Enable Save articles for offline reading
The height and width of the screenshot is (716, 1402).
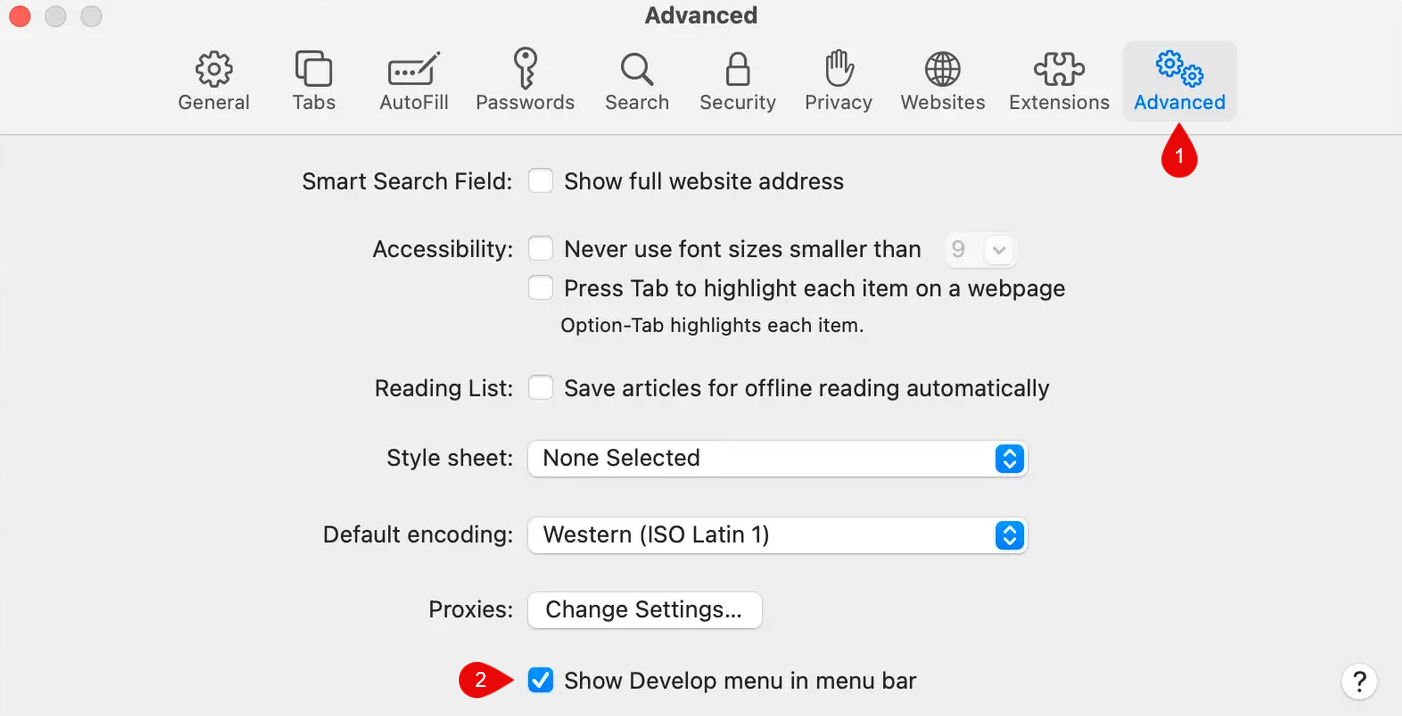pos(541,388)
